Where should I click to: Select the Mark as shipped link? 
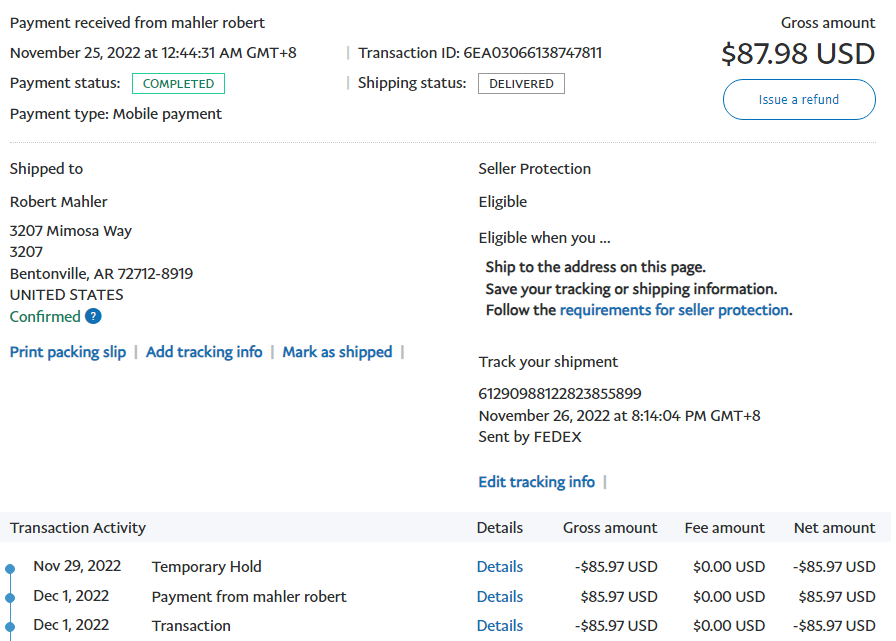click(337, 352)
